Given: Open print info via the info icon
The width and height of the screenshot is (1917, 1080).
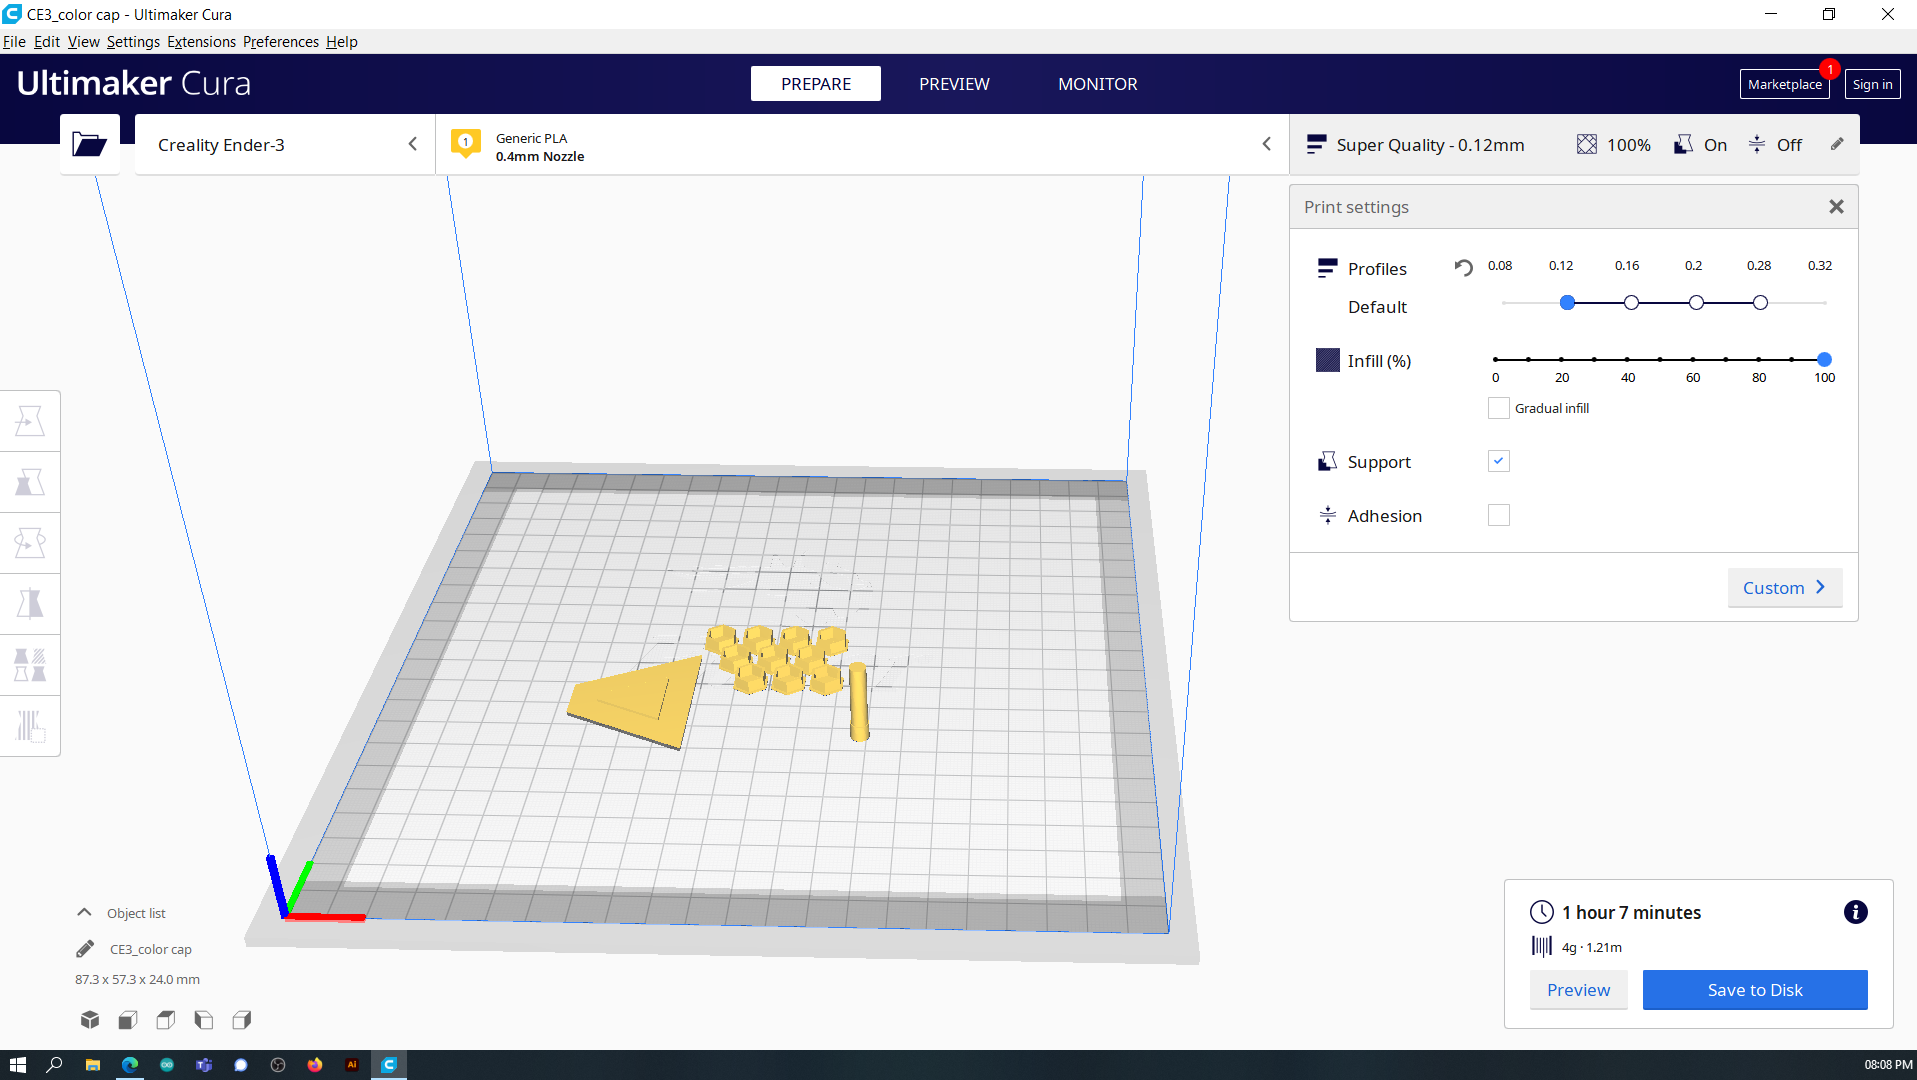Looking at the screenshot, I should [1855, 912].
